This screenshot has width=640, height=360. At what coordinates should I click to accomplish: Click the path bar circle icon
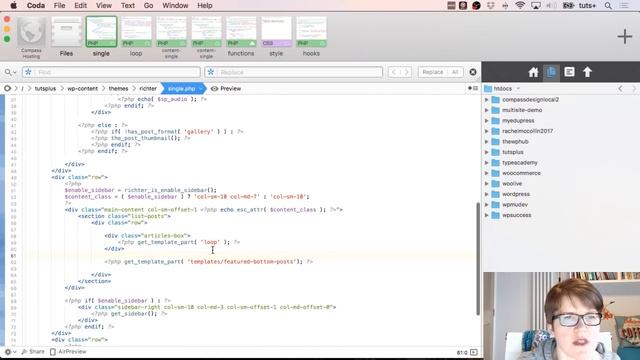click(7, 89)
